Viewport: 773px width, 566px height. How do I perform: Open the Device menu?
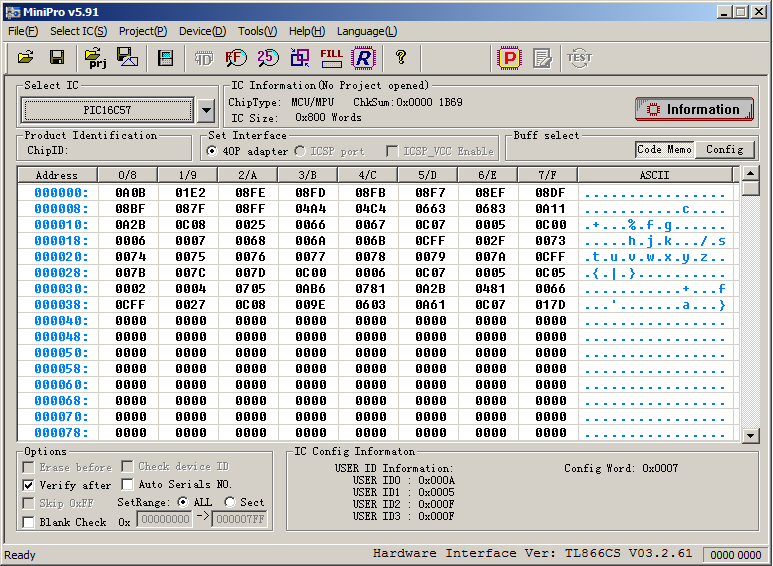coord(202,31)
